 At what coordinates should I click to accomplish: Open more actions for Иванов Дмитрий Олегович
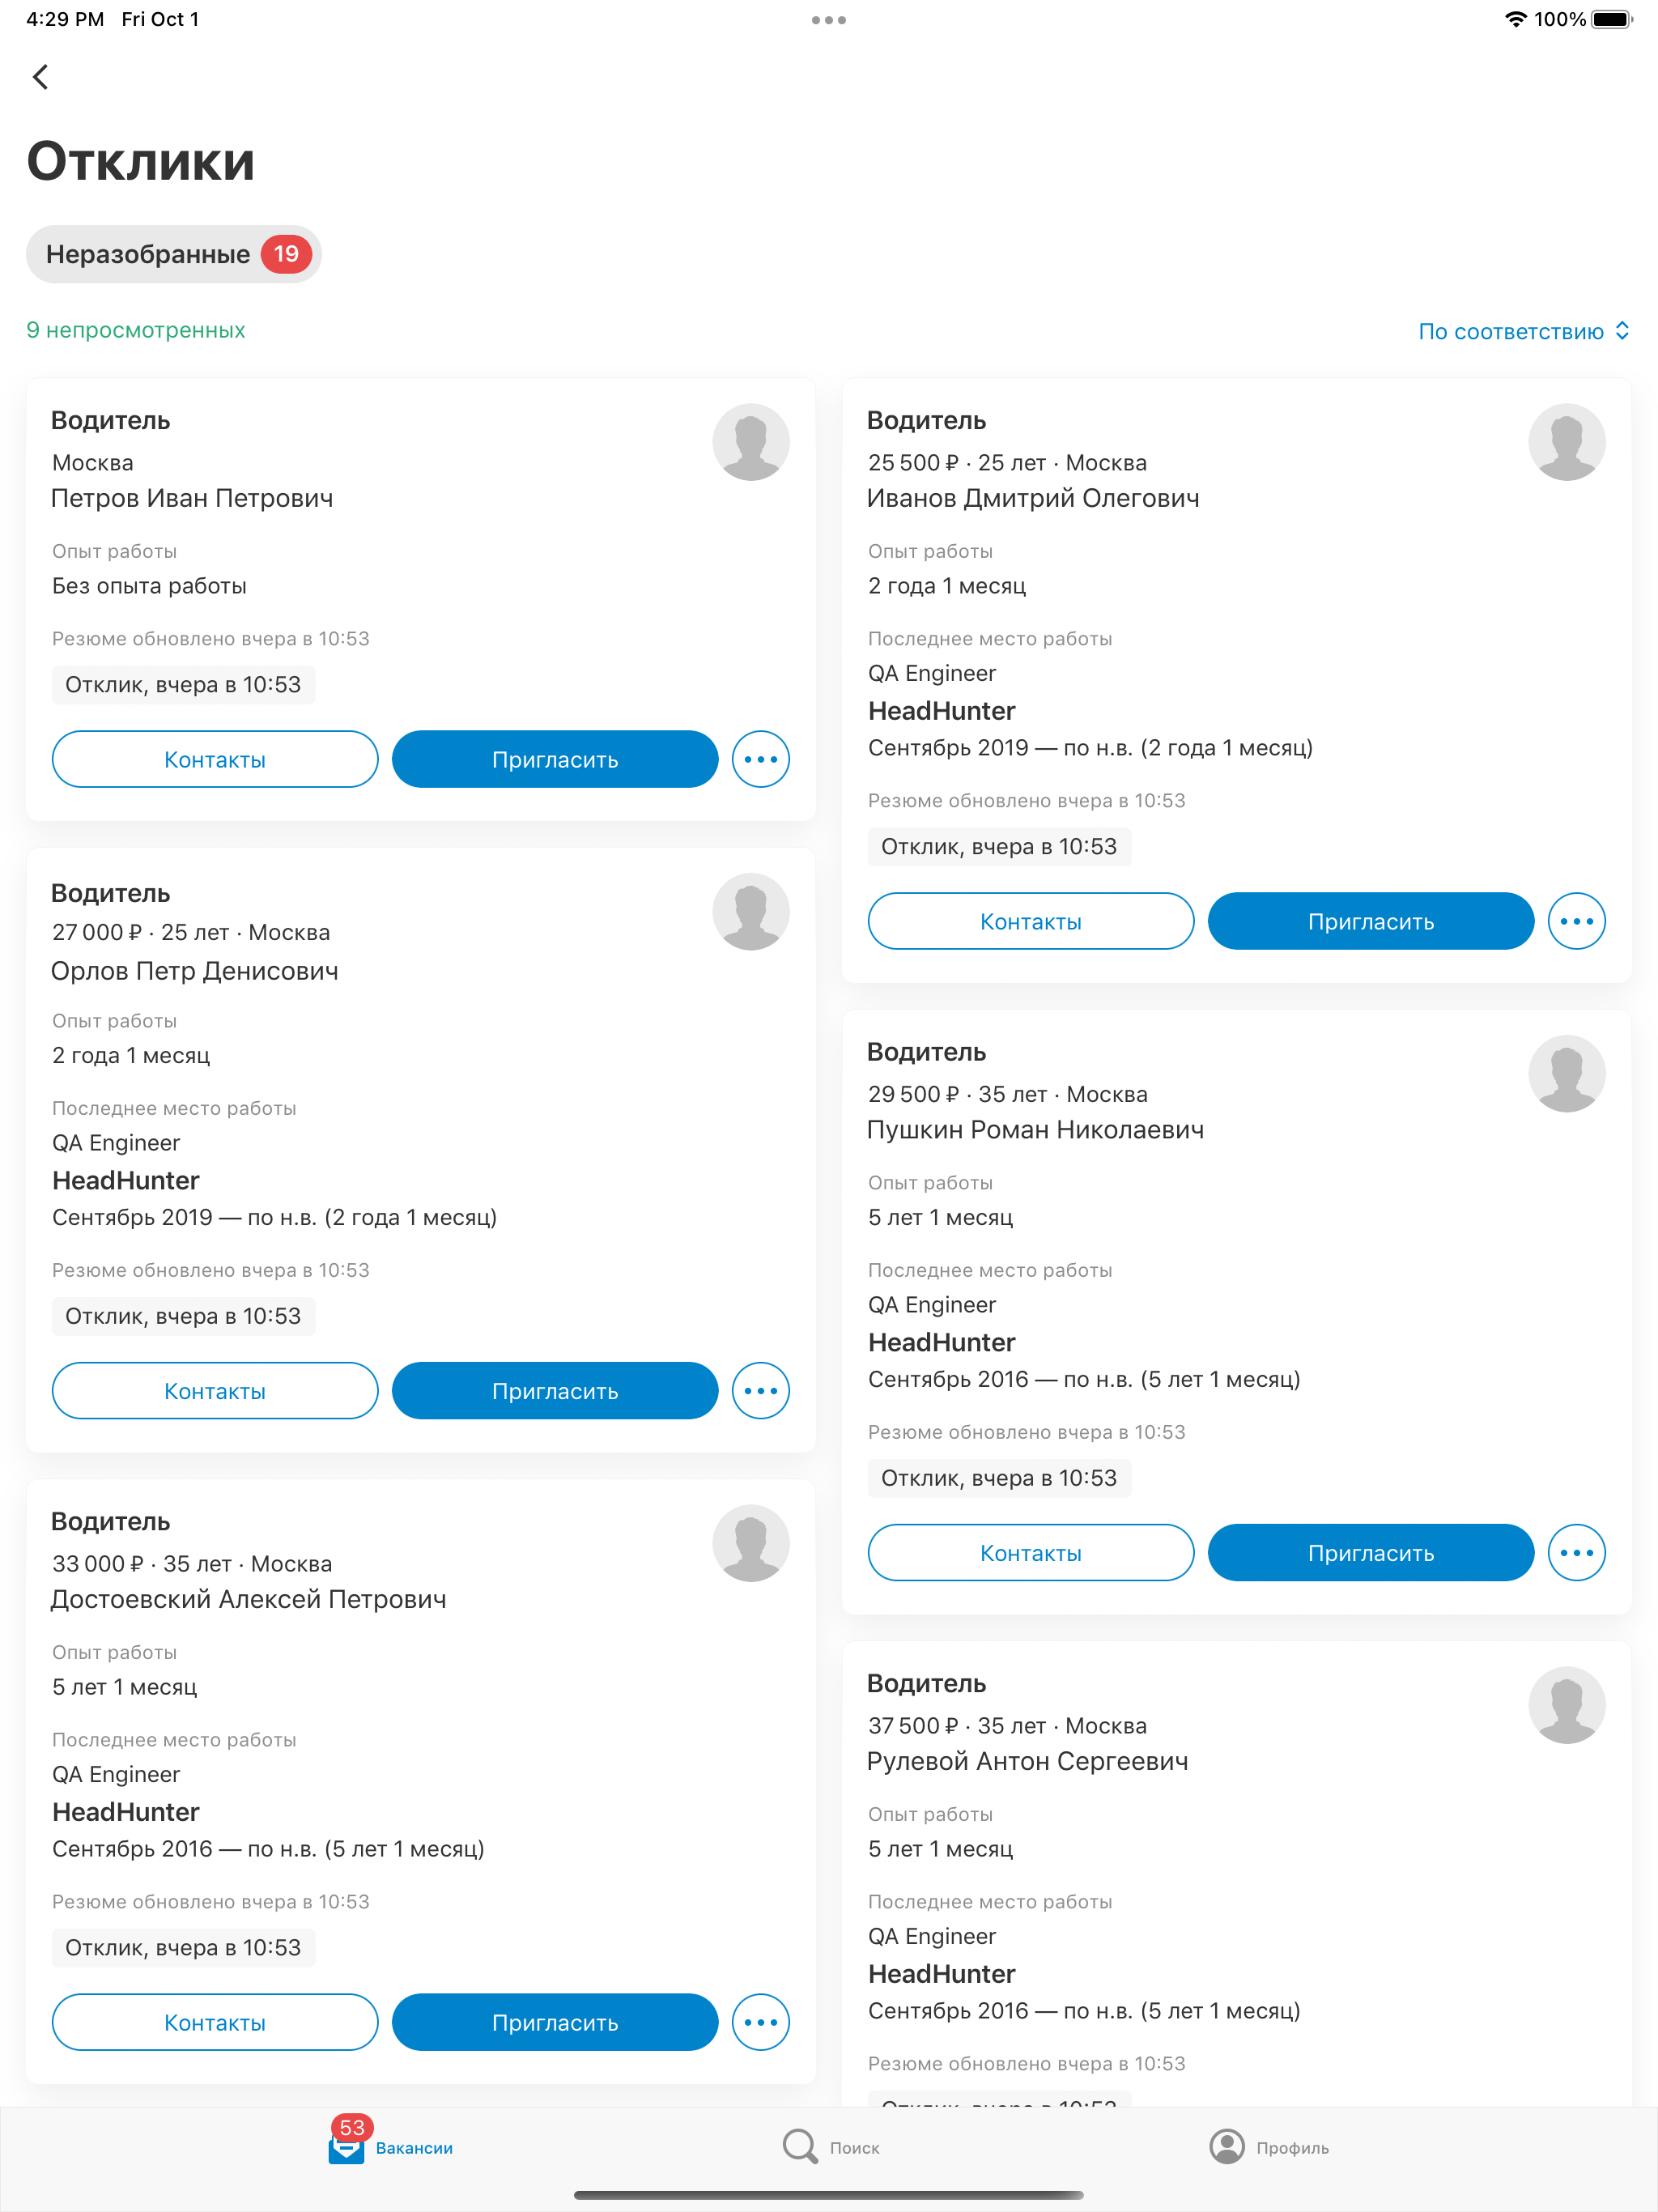[1577, 921]
